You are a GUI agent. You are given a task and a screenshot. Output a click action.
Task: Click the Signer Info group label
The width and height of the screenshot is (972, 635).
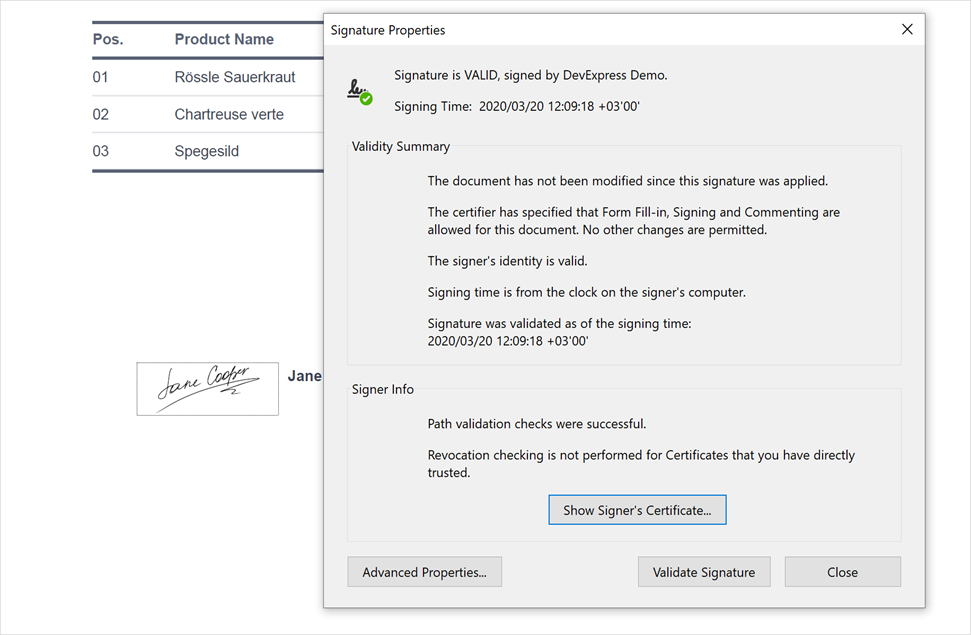tap(383, 389)
